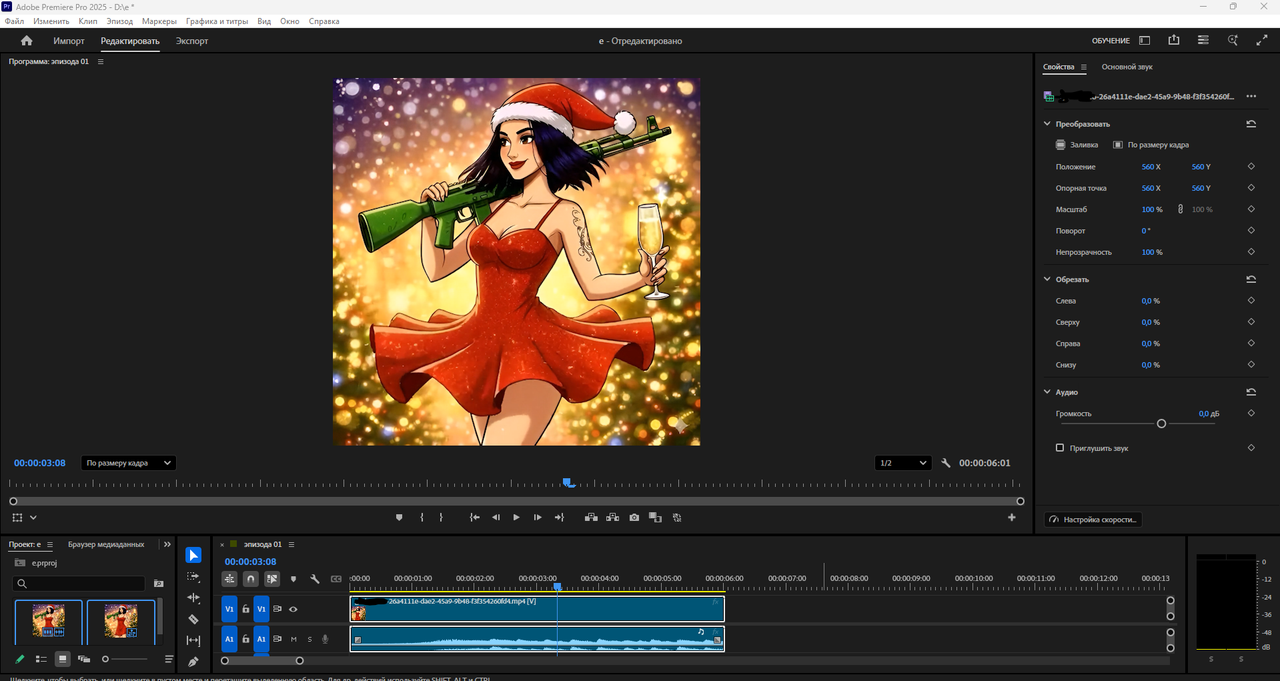The height and width of the screenshot is (681, 1280).
Task: Switch to Экспорт tab
Action: (192, 41)
